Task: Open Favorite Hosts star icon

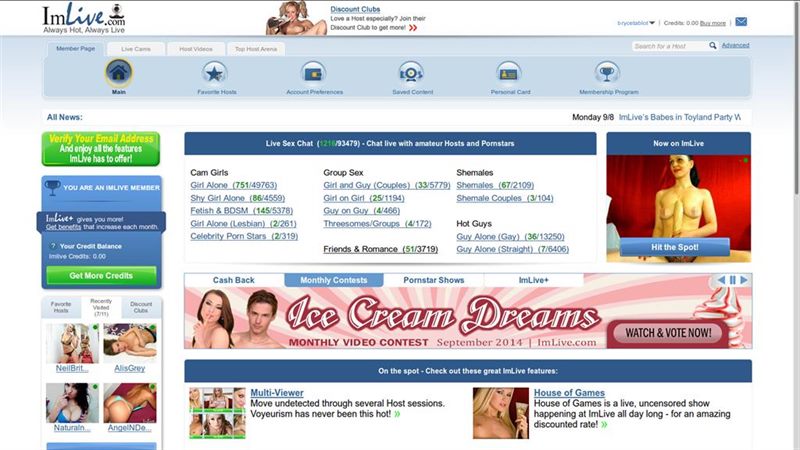Action: pyautogui.click(x=214, y=73)
